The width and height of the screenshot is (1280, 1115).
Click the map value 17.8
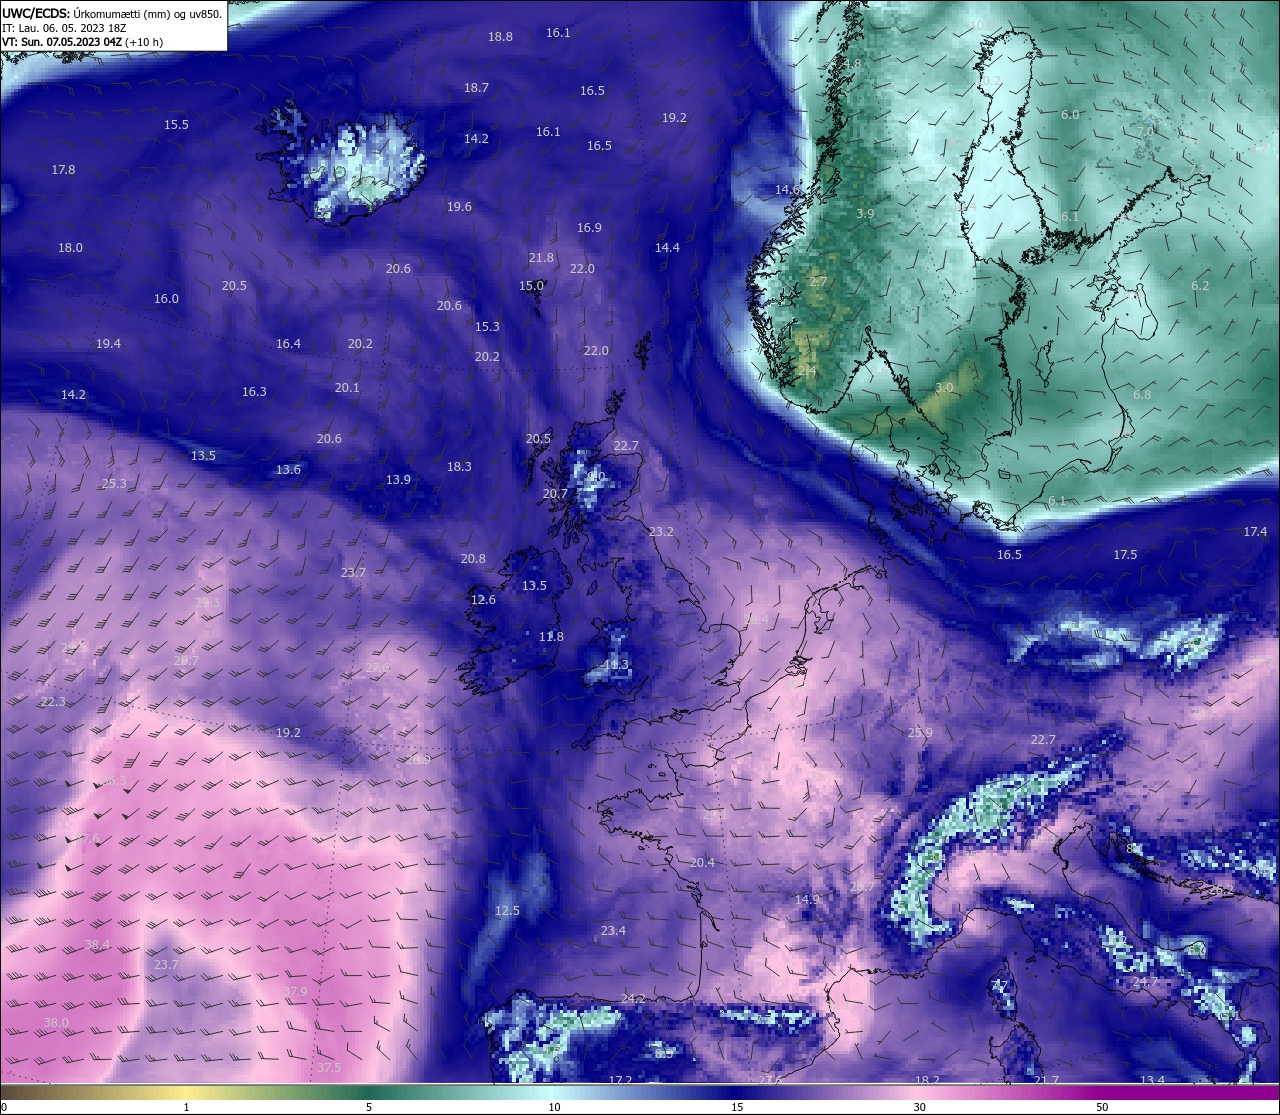63,170
